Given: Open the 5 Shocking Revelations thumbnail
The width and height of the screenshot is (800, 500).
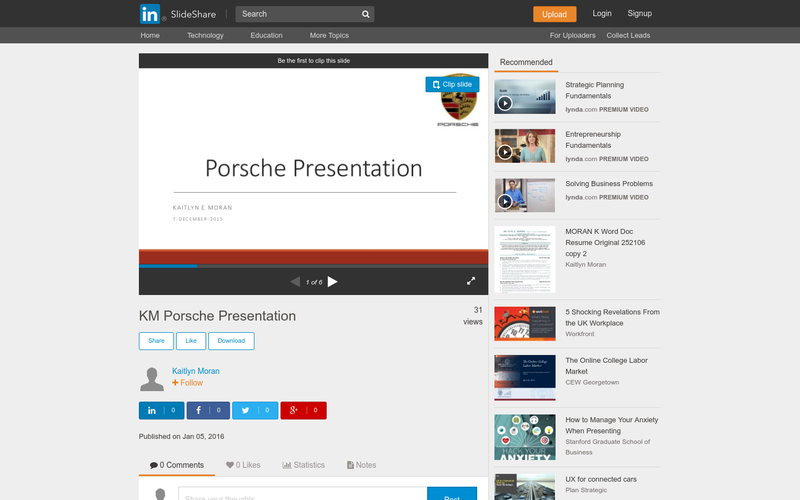Looking at the screenshot, I should [x=524, y=323].
